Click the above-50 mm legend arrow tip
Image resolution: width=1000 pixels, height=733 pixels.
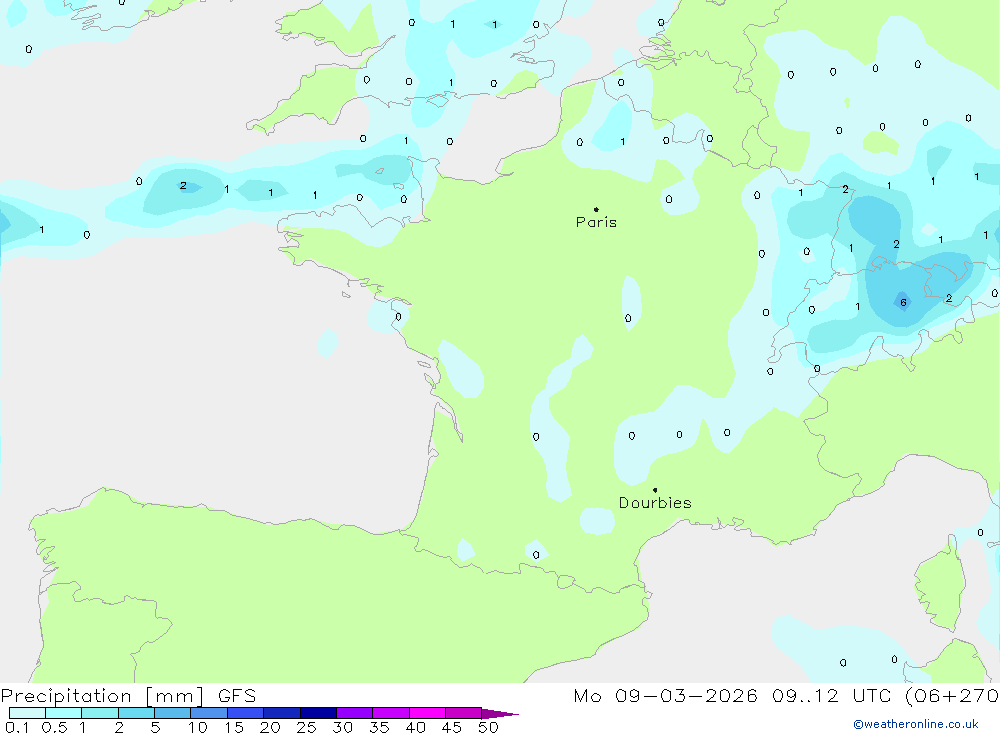pos(500,714)
